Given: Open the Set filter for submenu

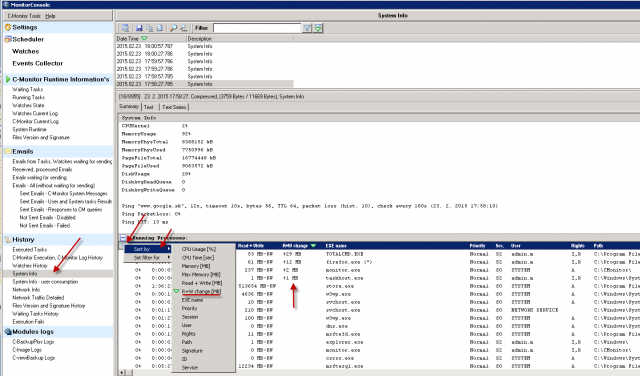Looking at the screenshot, I should [x=148, y=258].
